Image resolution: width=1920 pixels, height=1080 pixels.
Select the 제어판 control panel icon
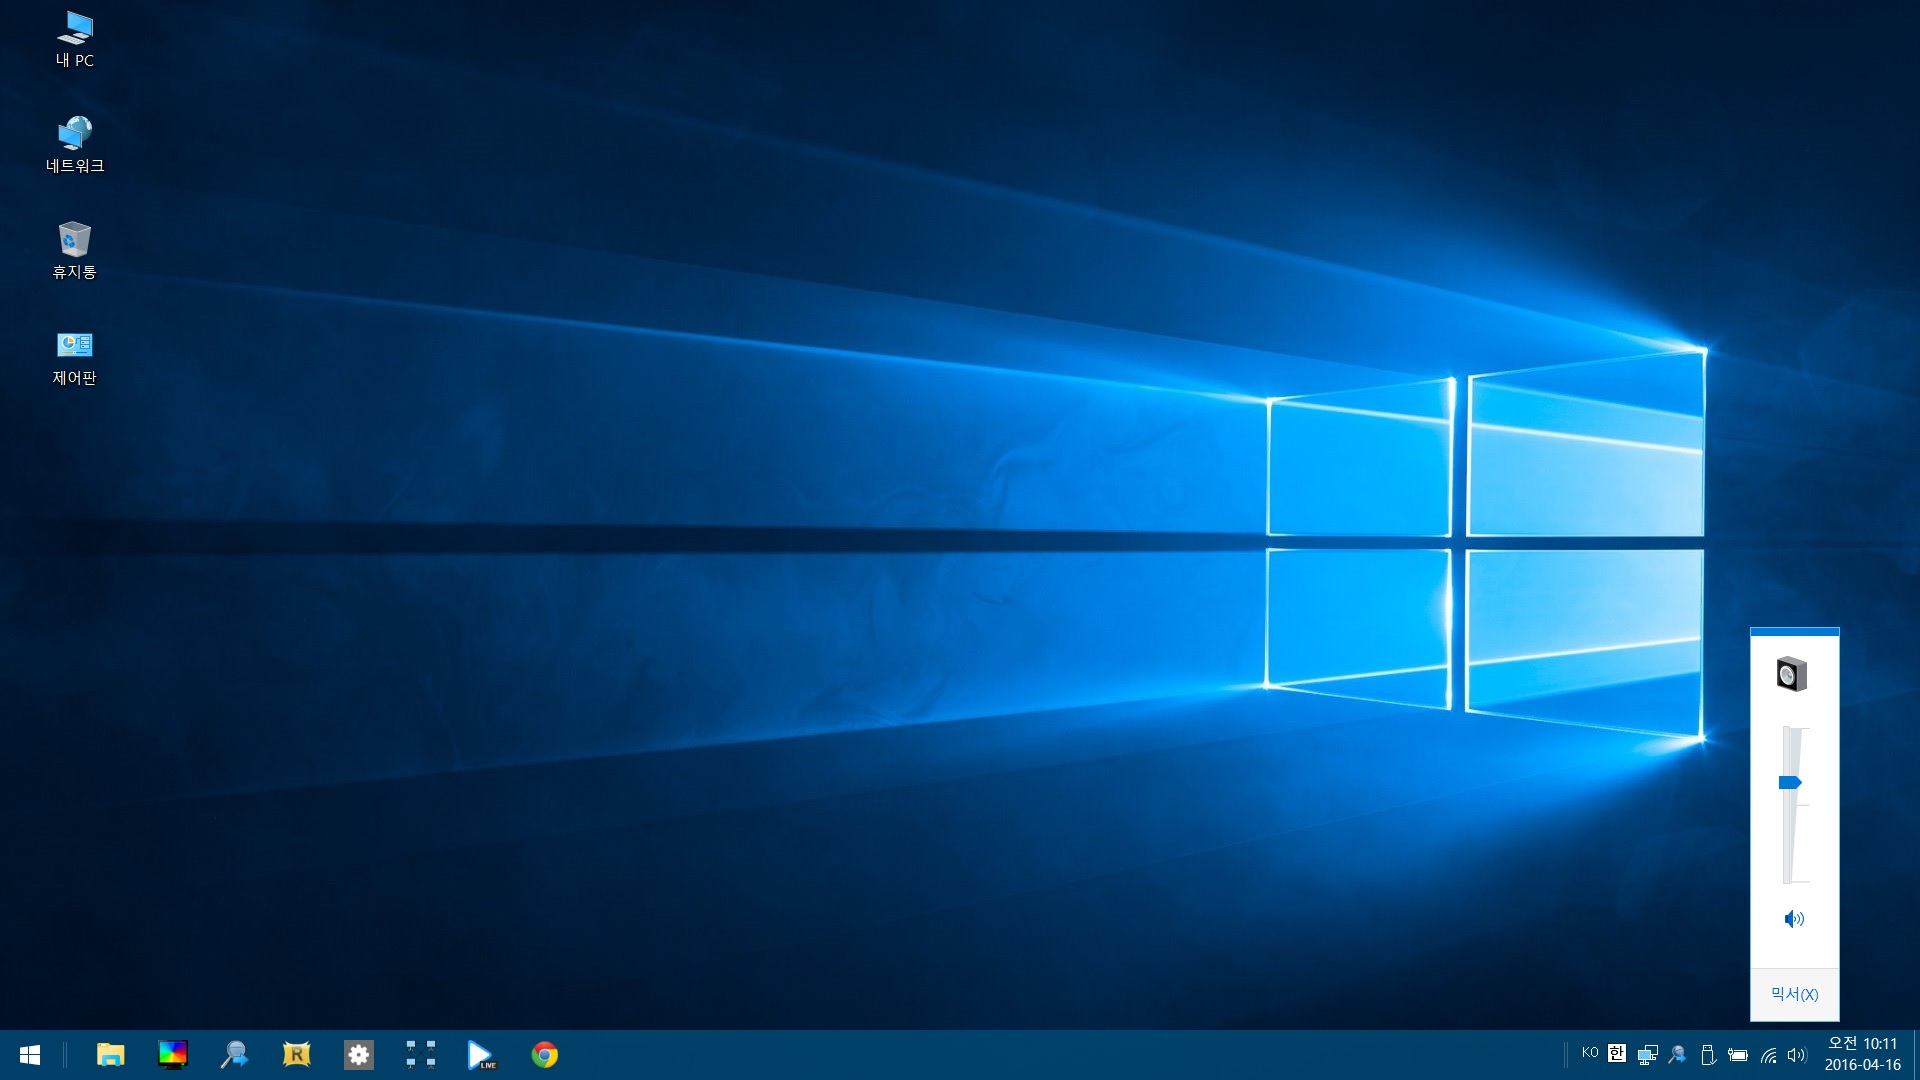pyautogui.click(x=75, y=357)
